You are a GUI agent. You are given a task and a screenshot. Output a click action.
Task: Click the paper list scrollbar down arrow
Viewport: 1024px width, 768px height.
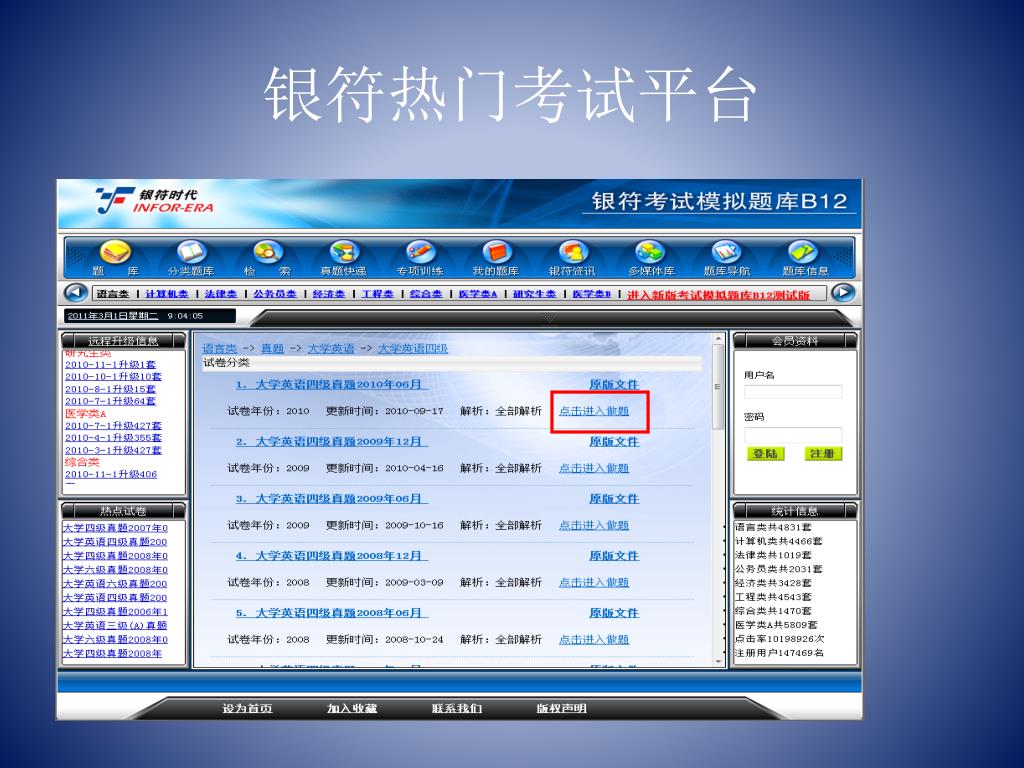(x=718, y=661)
